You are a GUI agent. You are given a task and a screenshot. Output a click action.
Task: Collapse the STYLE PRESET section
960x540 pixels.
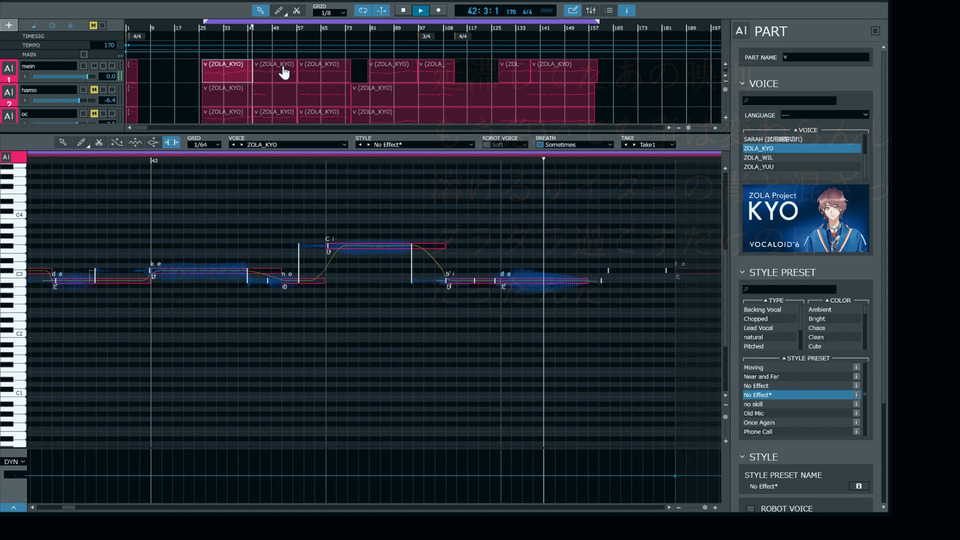(743, 272)
